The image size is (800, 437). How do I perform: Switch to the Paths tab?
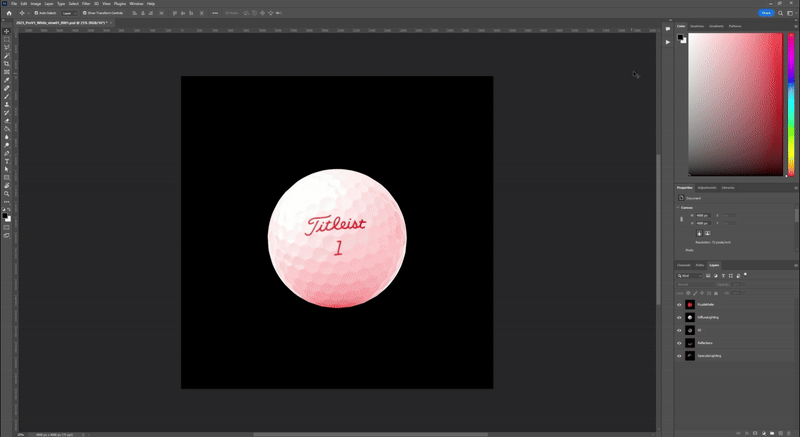tap(700, 265)
